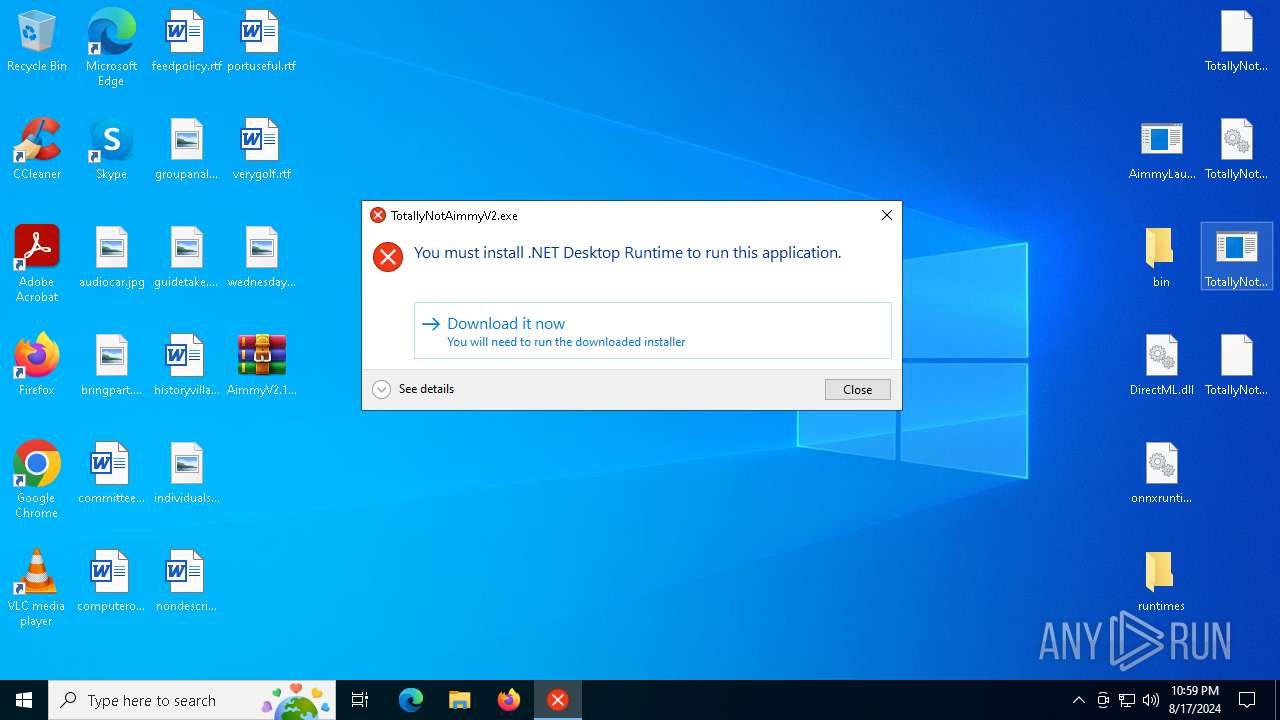This screenshot has width=1280, height=720.
Task: Select the nondescri... Word document icon
Action: 186,582
